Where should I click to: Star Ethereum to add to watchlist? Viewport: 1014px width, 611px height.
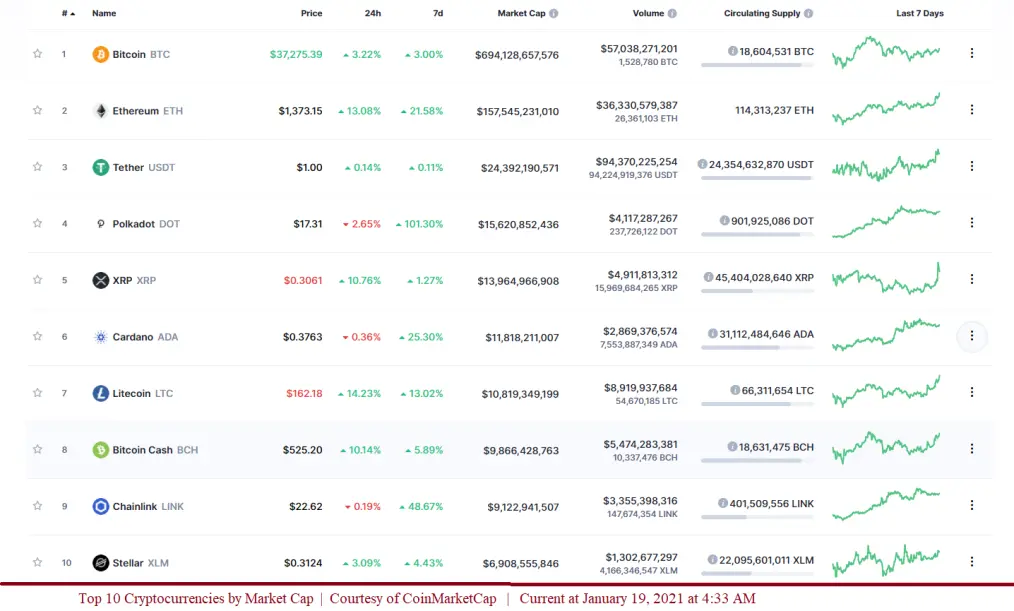[x=38, y=110]
